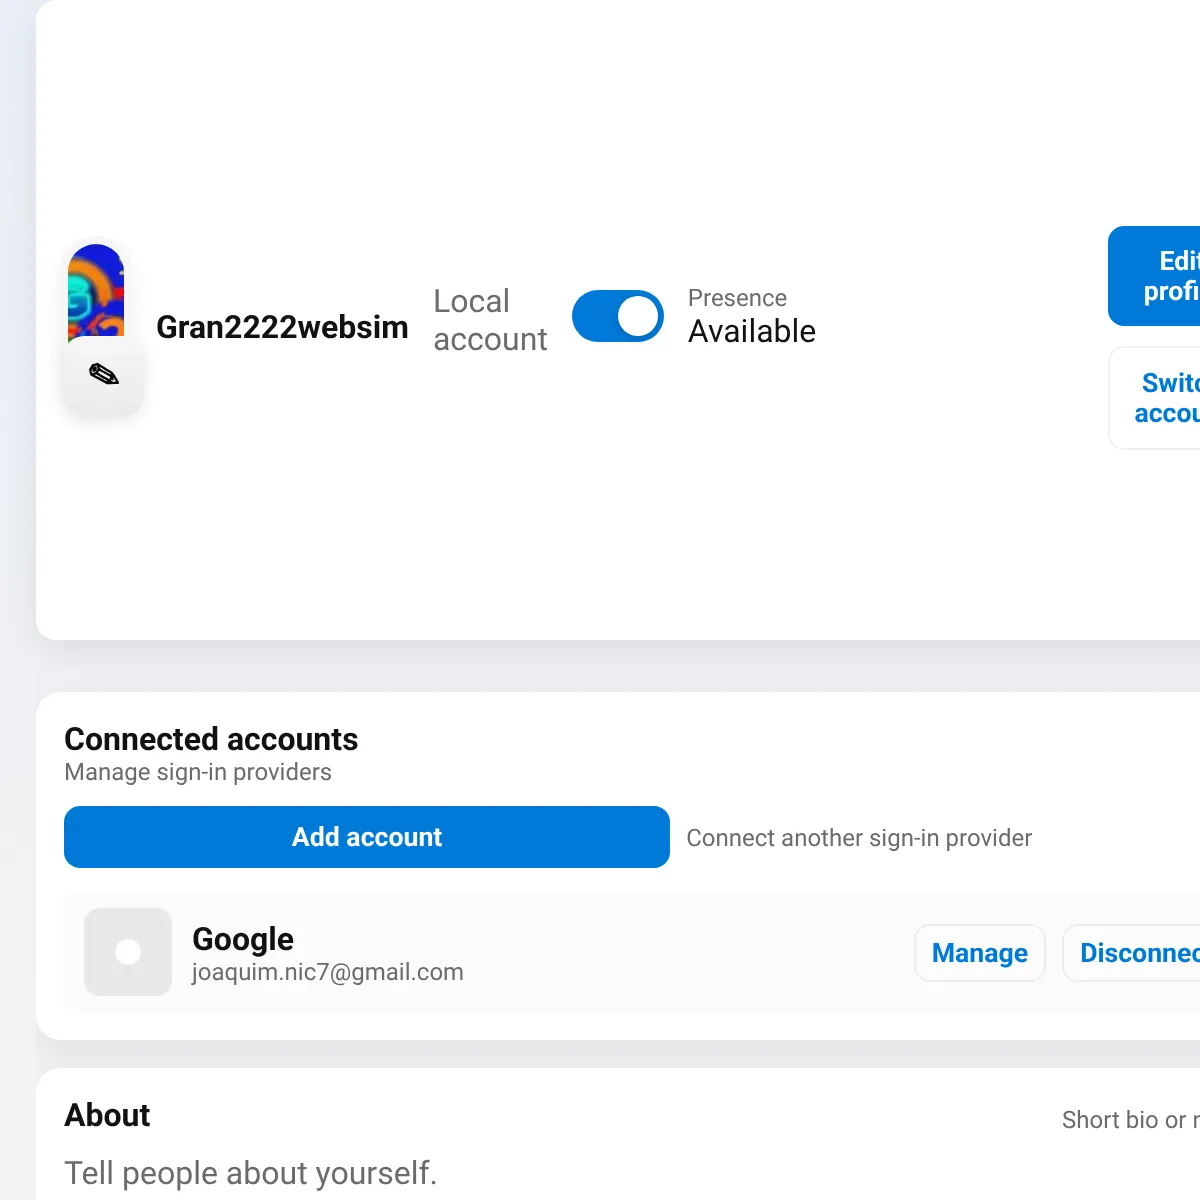The image size is (1200, 1200).
Task: Click the pencil edit avatar icon
Action: (104, 375)
